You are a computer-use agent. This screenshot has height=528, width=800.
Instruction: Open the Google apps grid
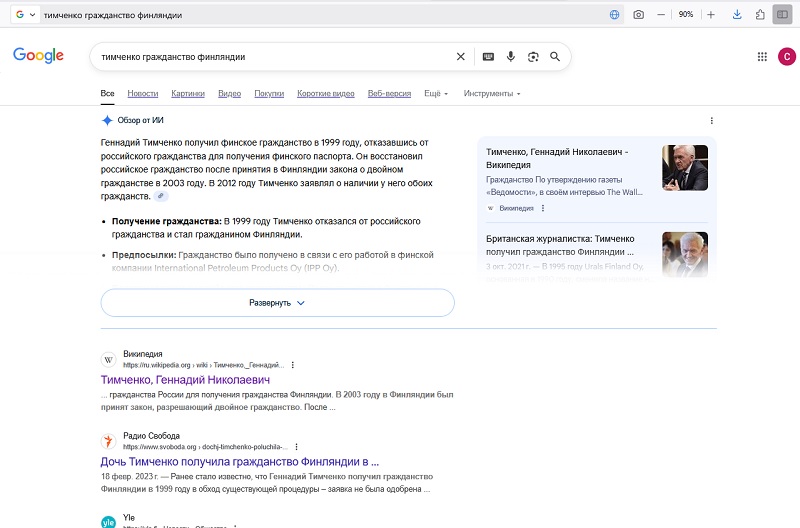coord(762,57)
